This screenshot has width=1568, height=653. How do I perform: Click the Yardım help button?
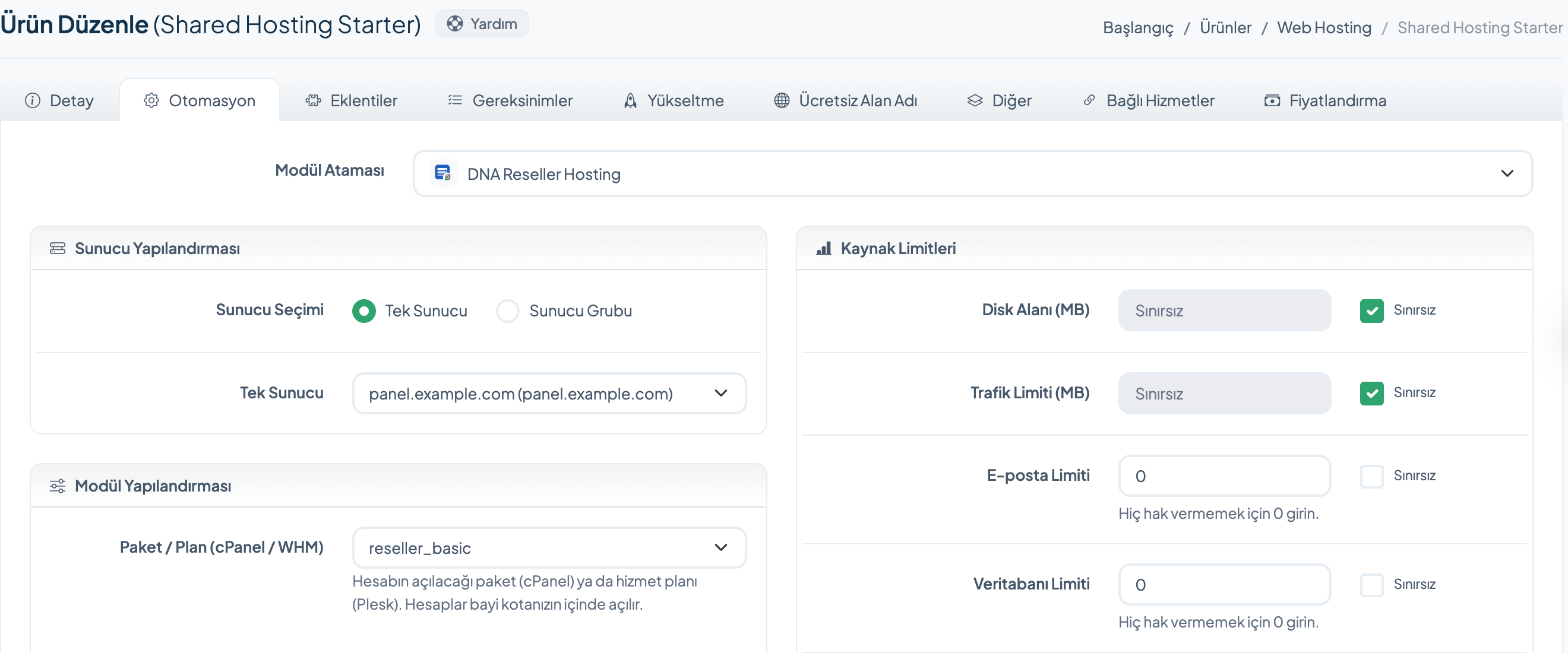click(x=482, y=23)
